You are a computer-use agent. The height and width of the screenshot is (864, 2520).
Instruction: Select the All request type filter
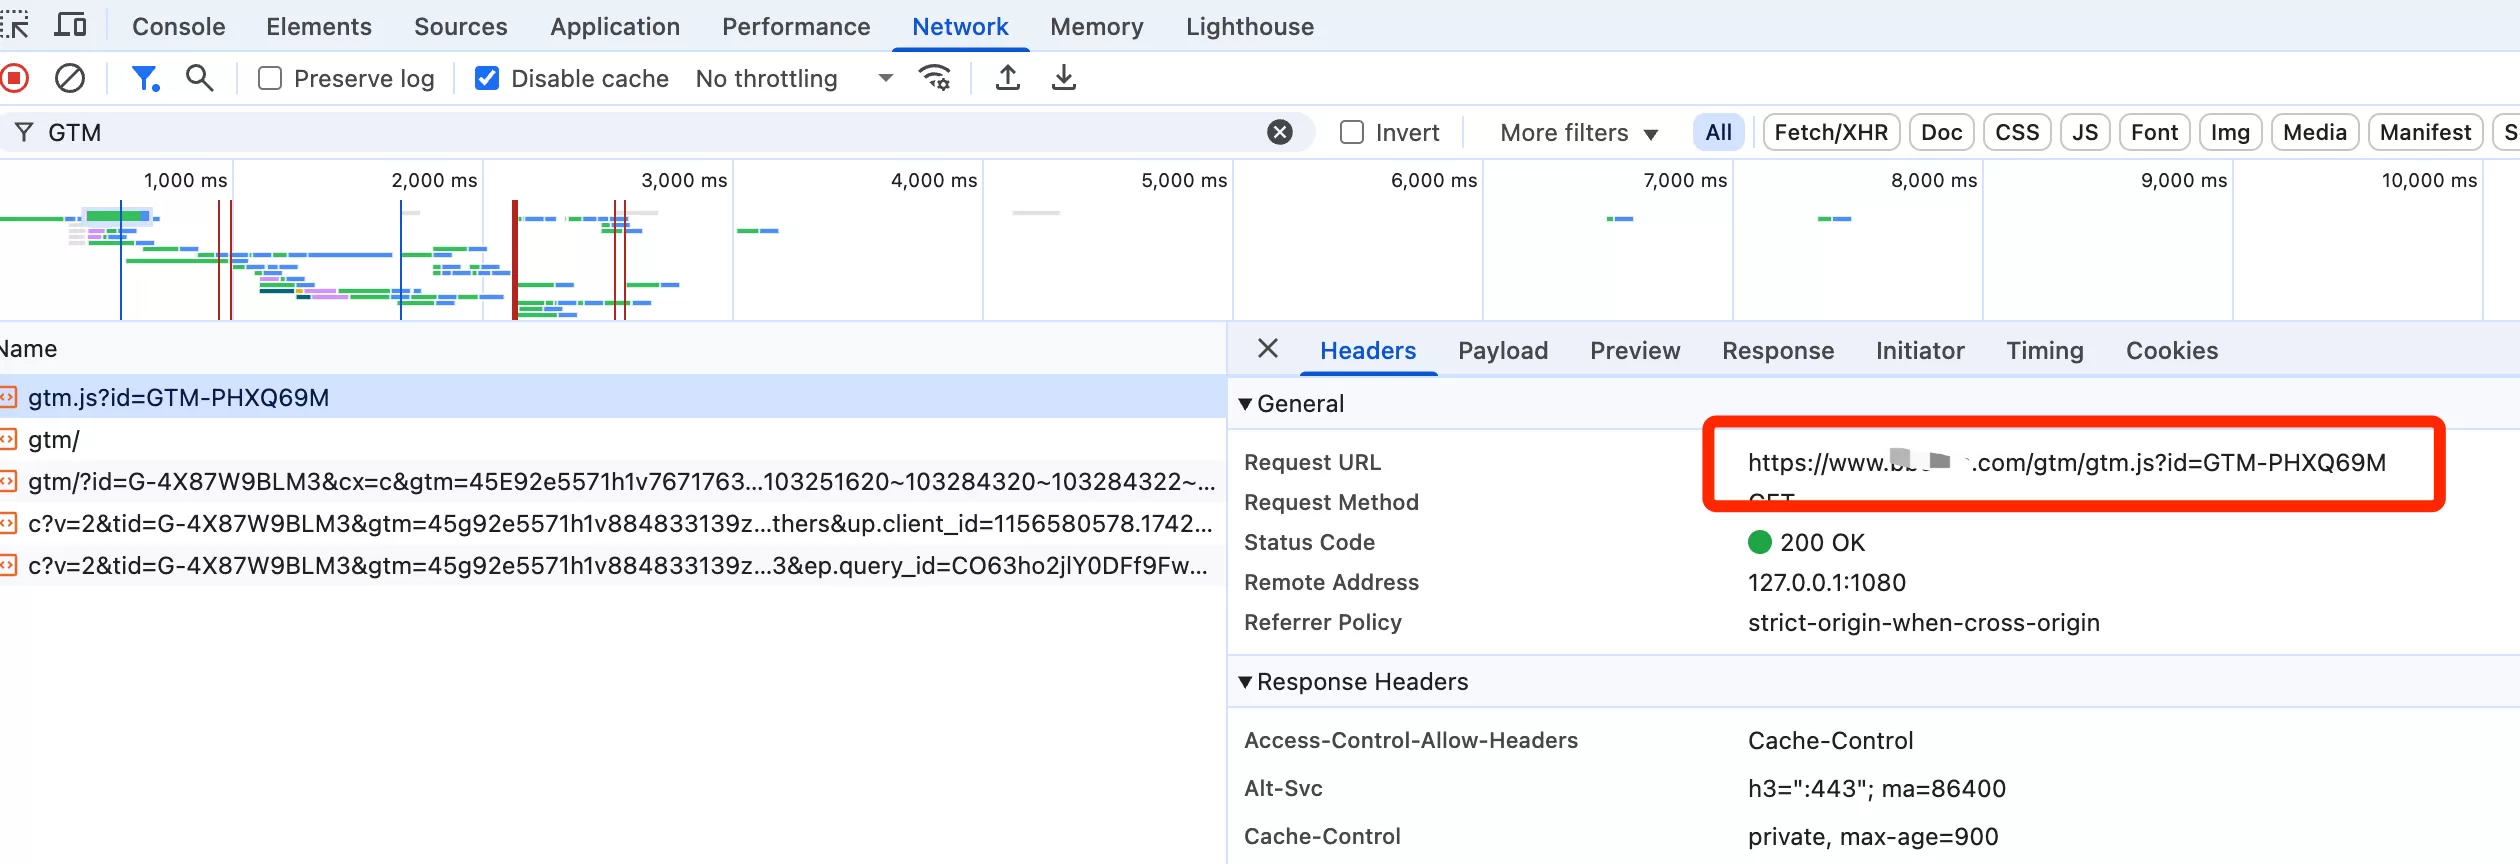point(1719,132)
